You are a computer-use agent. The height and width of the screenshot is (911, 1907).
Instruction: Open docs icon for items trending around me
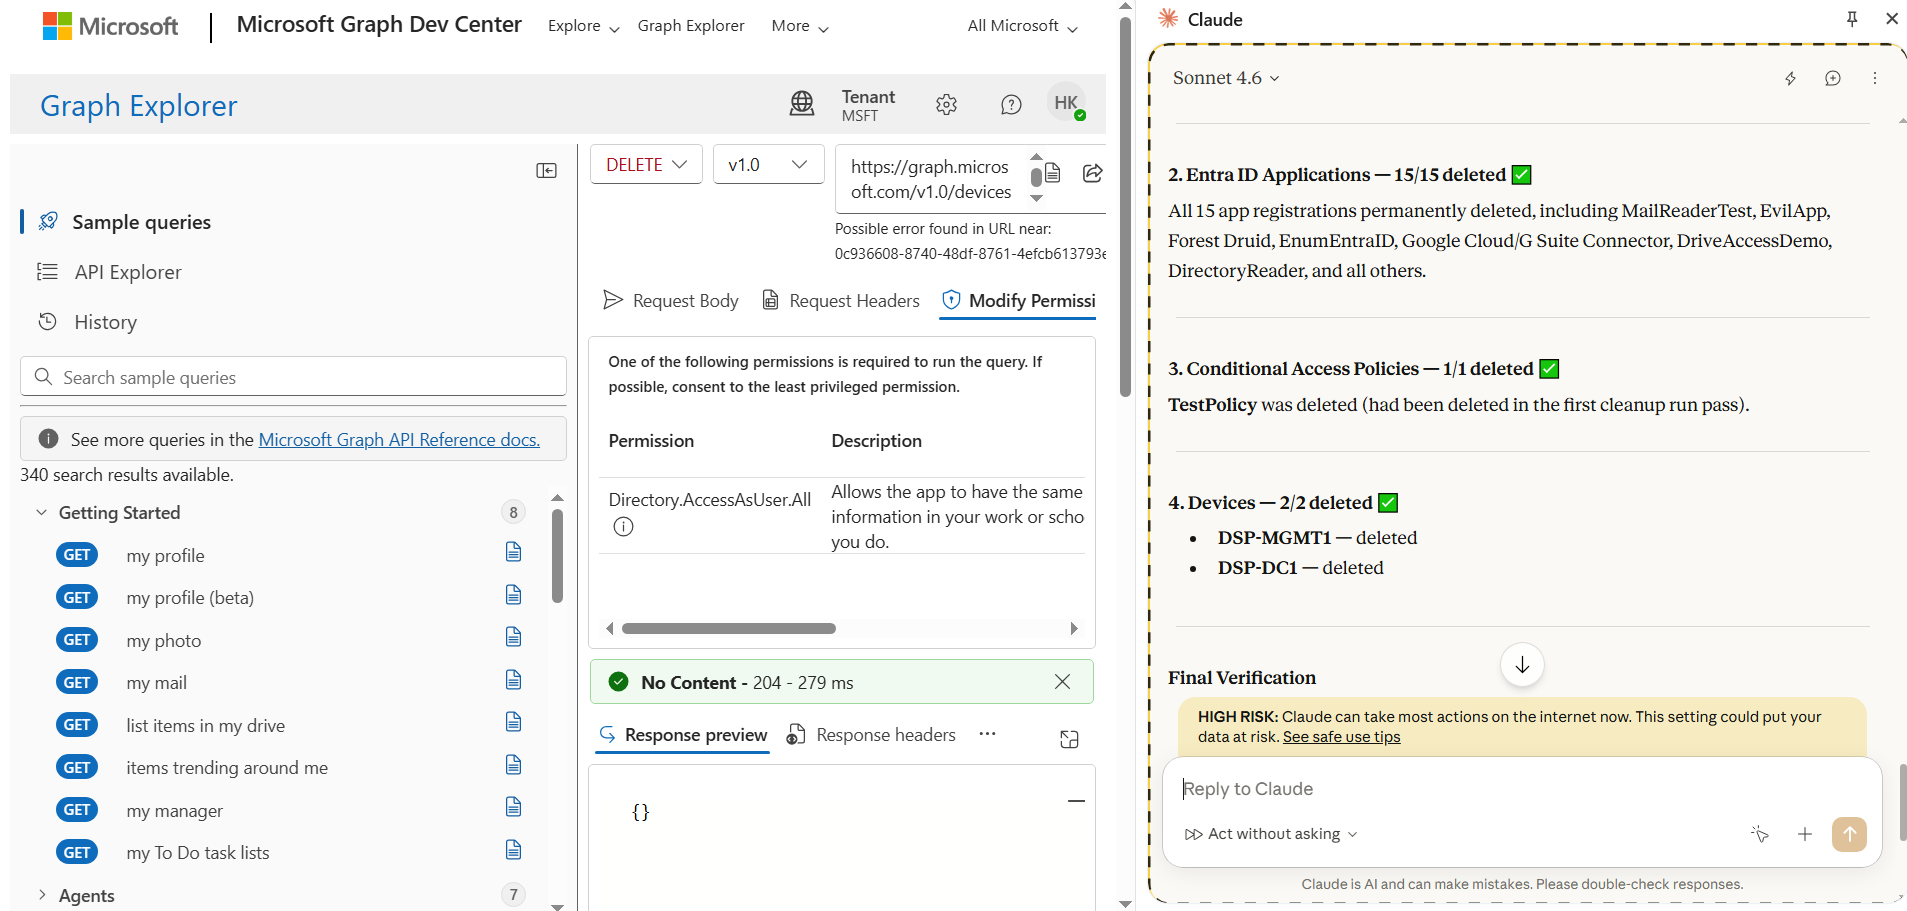click(514, 765)
